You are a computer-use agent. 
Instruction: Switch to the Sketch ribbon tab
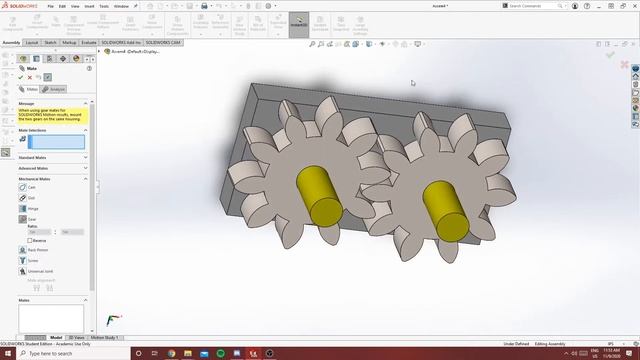[x=50, y=42]
